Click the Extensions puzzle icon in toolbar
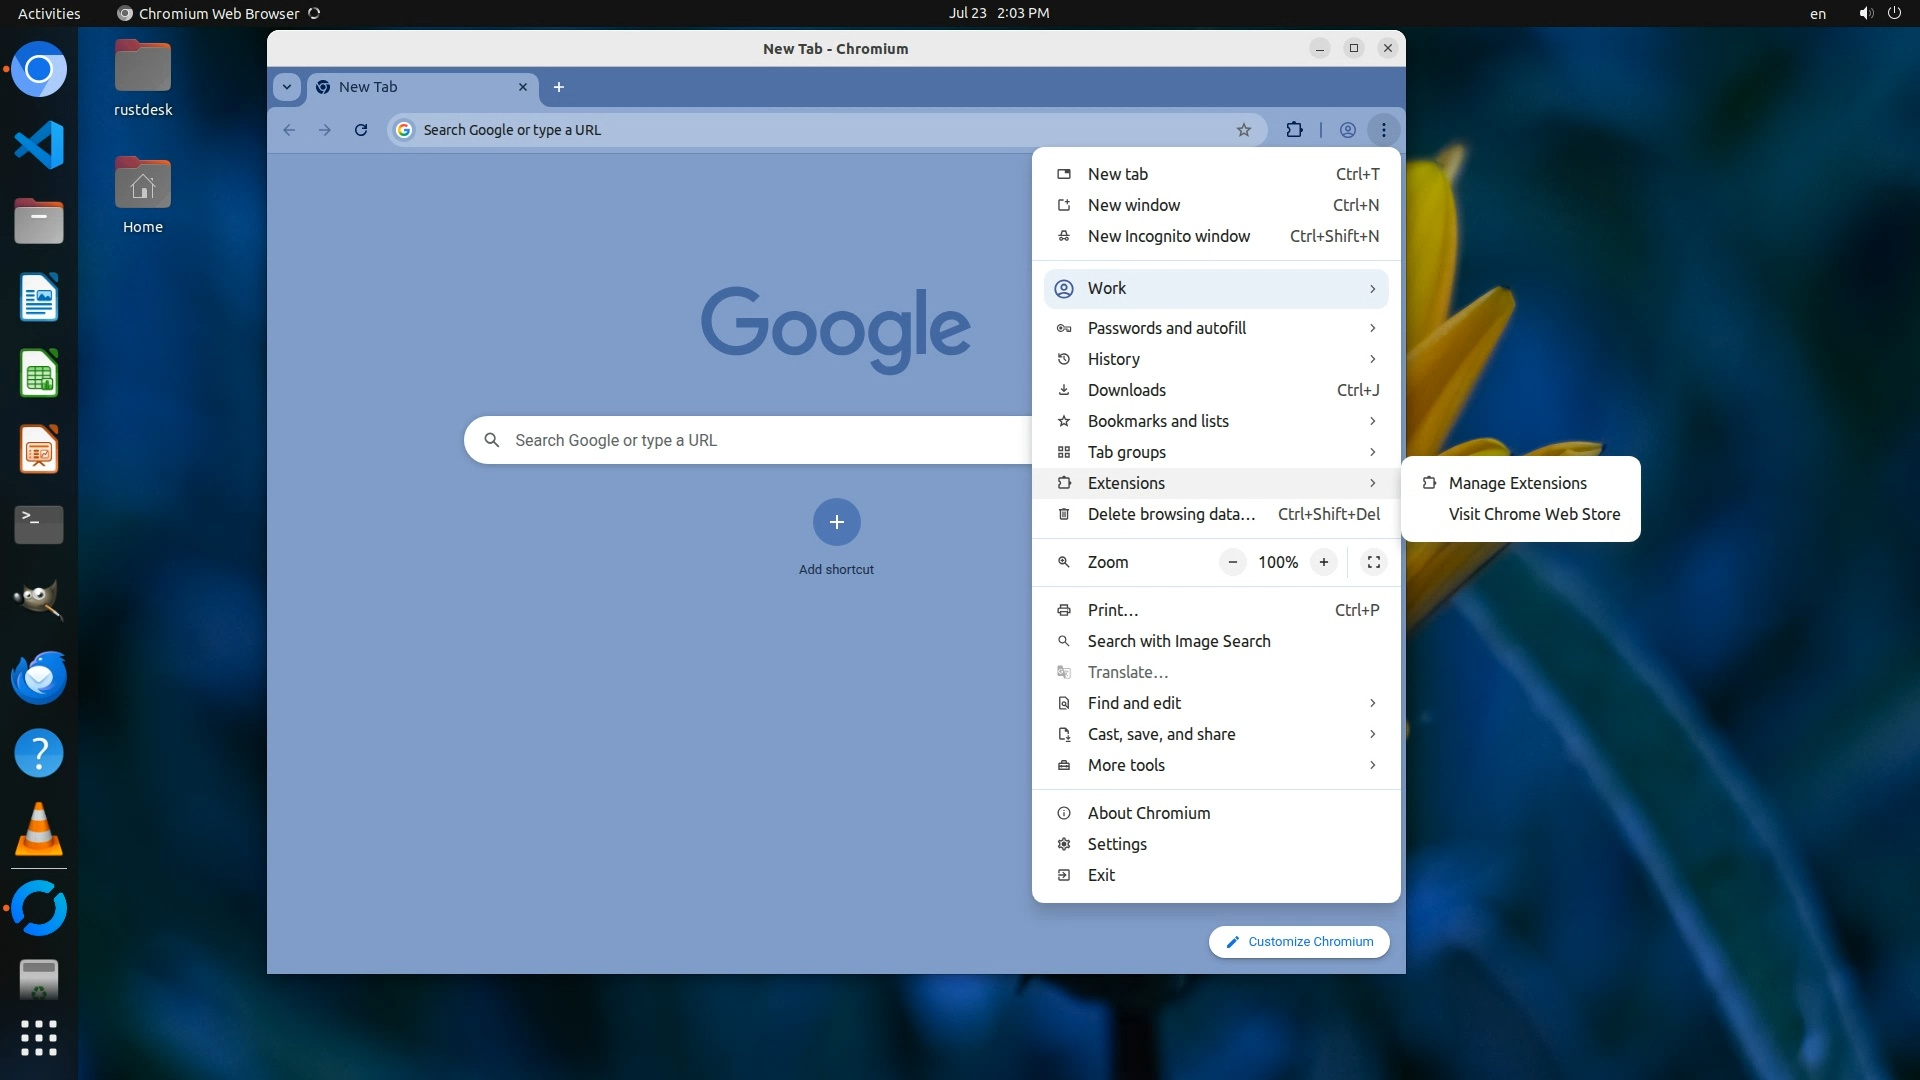Image resolution: width=1920 pixels, height=1080 pixels. (x=1294, y=130)
